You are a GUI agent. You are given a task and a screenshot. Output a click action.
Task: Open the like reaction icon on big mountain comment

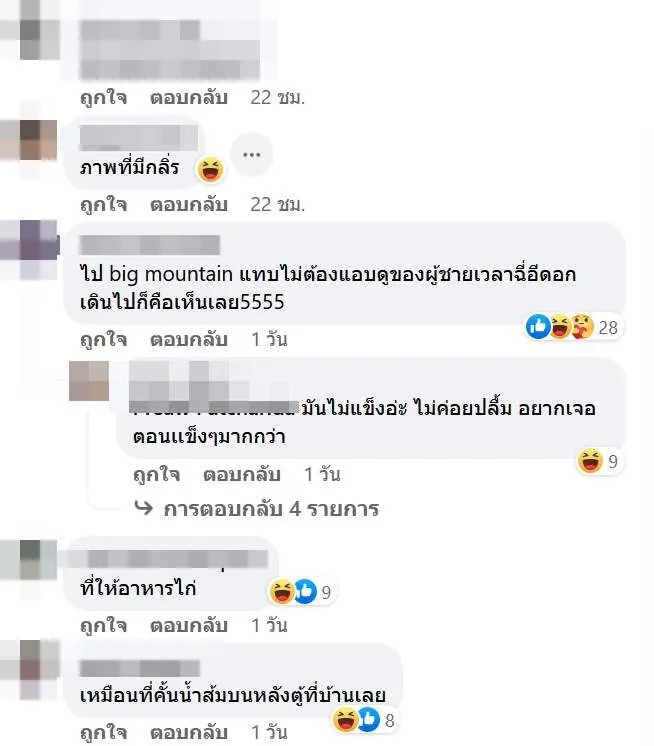click(538, 327)
